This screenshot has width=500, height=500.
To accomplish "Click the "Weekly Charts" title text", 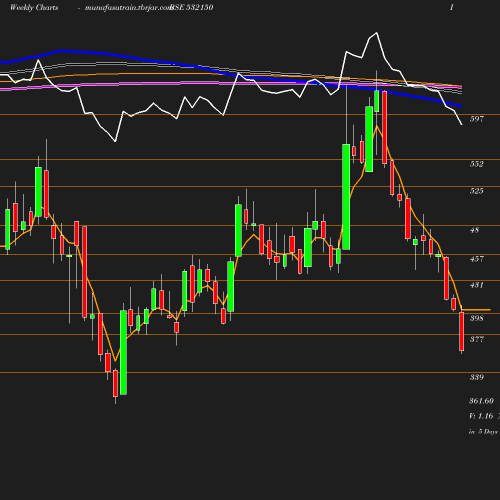I will point(34,8).
